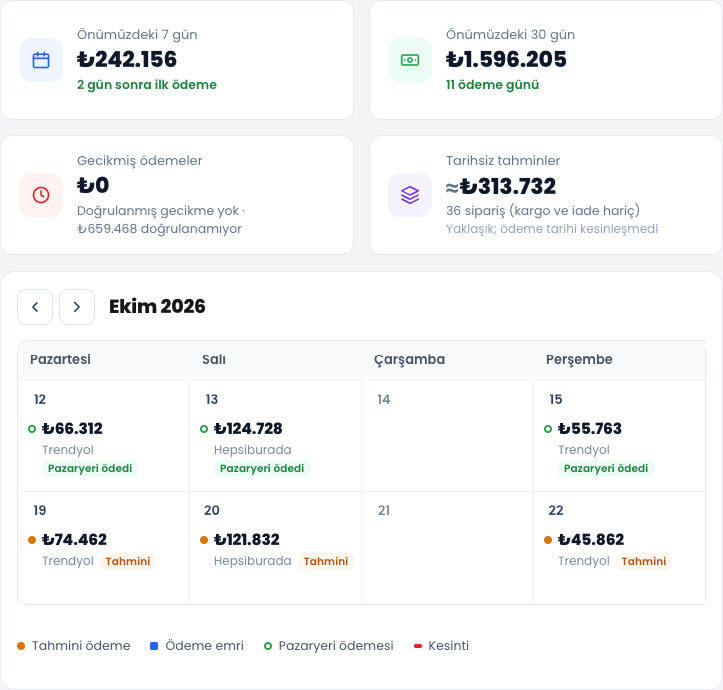
Task: Click the Tahmini badge on day 20
Action: click(x=326, y=561)
